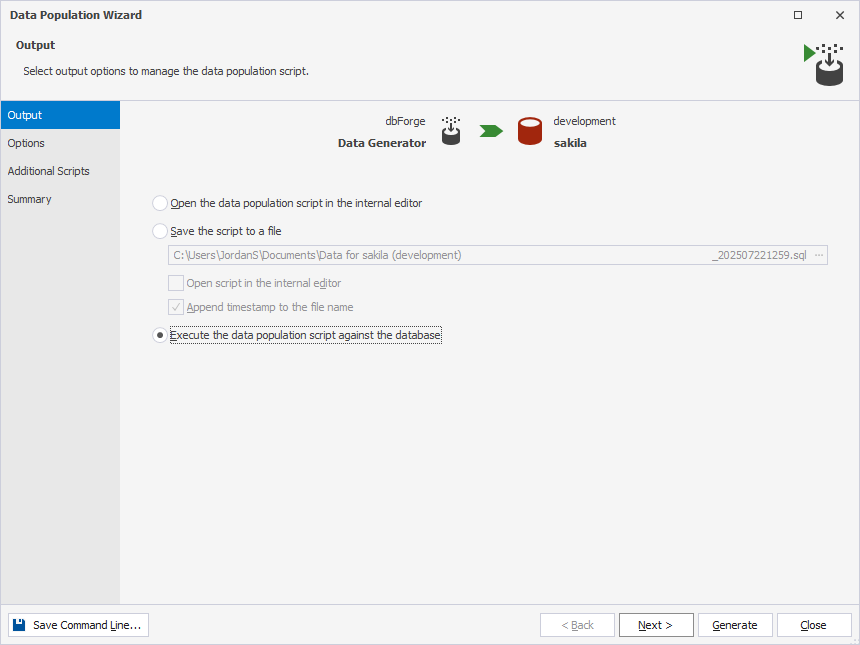Click the Data Generator icon beside dbForge
The image size is (860, 645).
(x=451, y=131)
